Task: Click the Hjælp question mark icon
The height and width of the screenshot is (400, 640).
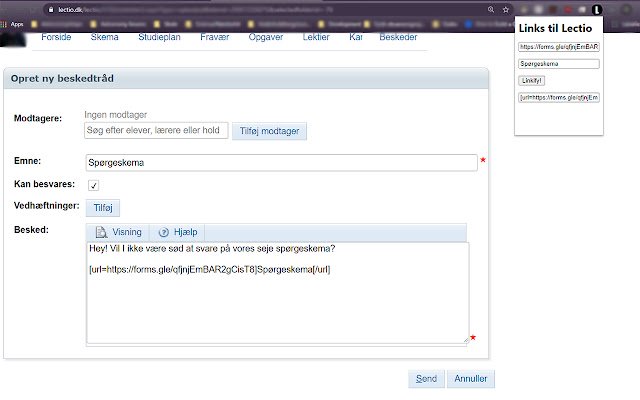Action: pyautogui.click(x=164, y=232)
